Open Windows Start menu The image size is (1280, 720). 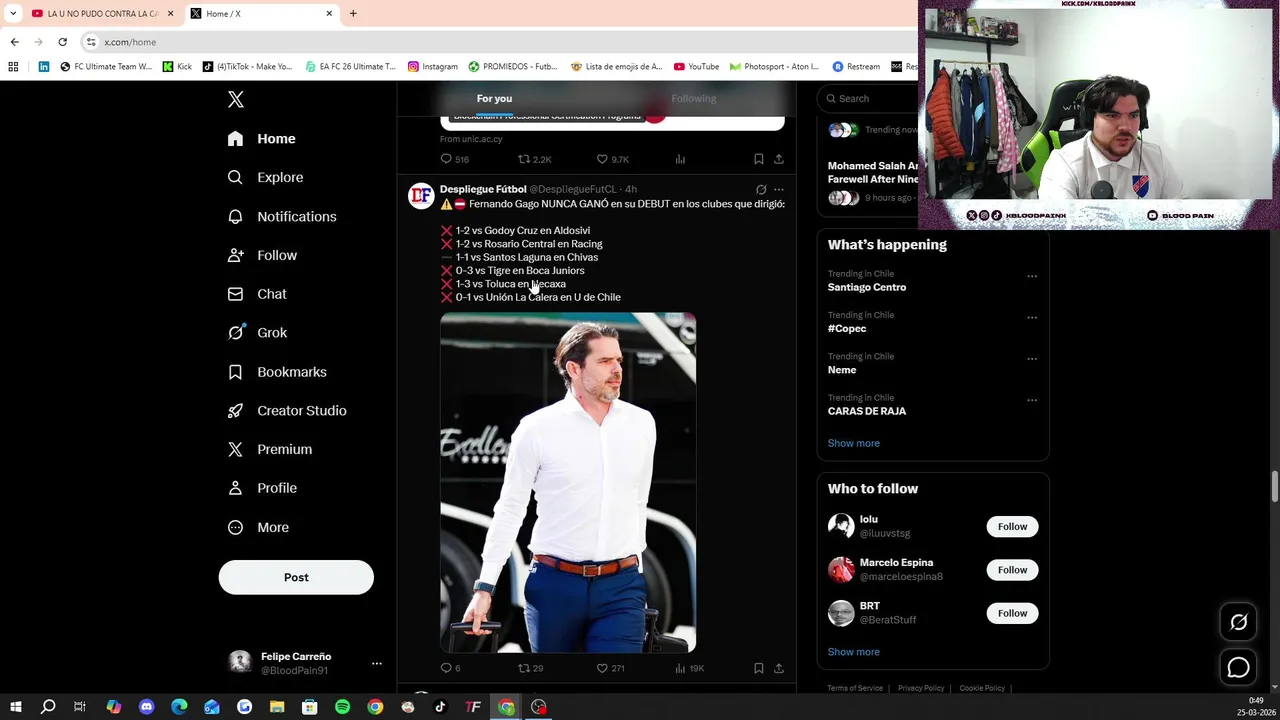point(15,707)
